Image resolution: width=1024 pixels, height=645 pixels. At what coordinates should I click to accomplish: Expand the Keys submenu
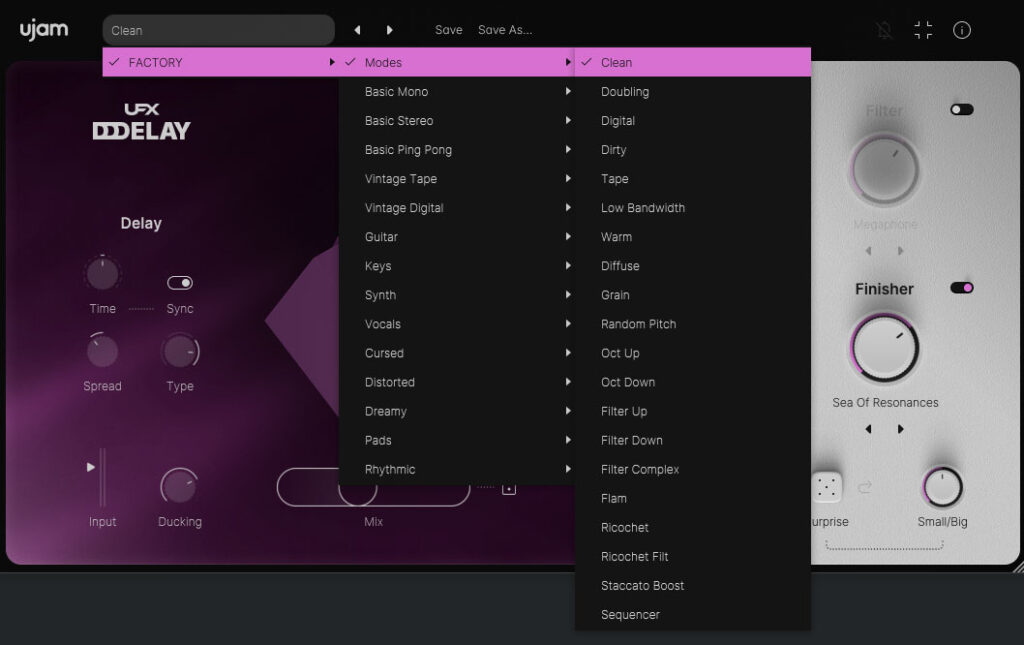(456, 266)
